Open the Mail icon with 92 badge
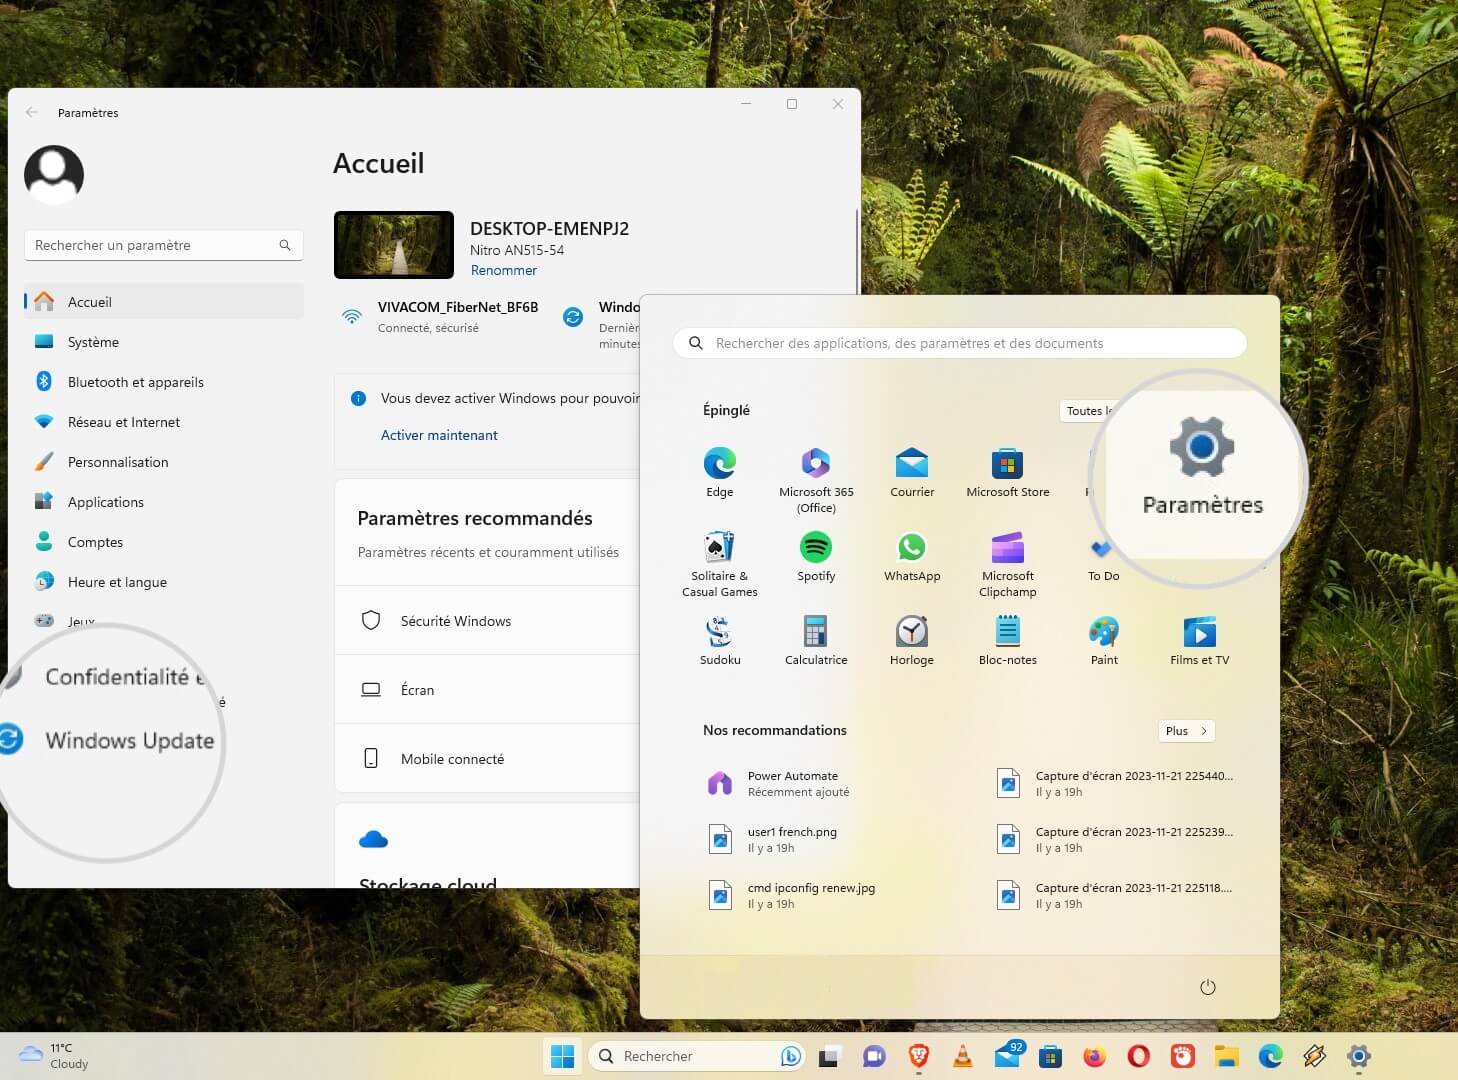The image size is (1458, 1080). click(x=1009, y=1055)
